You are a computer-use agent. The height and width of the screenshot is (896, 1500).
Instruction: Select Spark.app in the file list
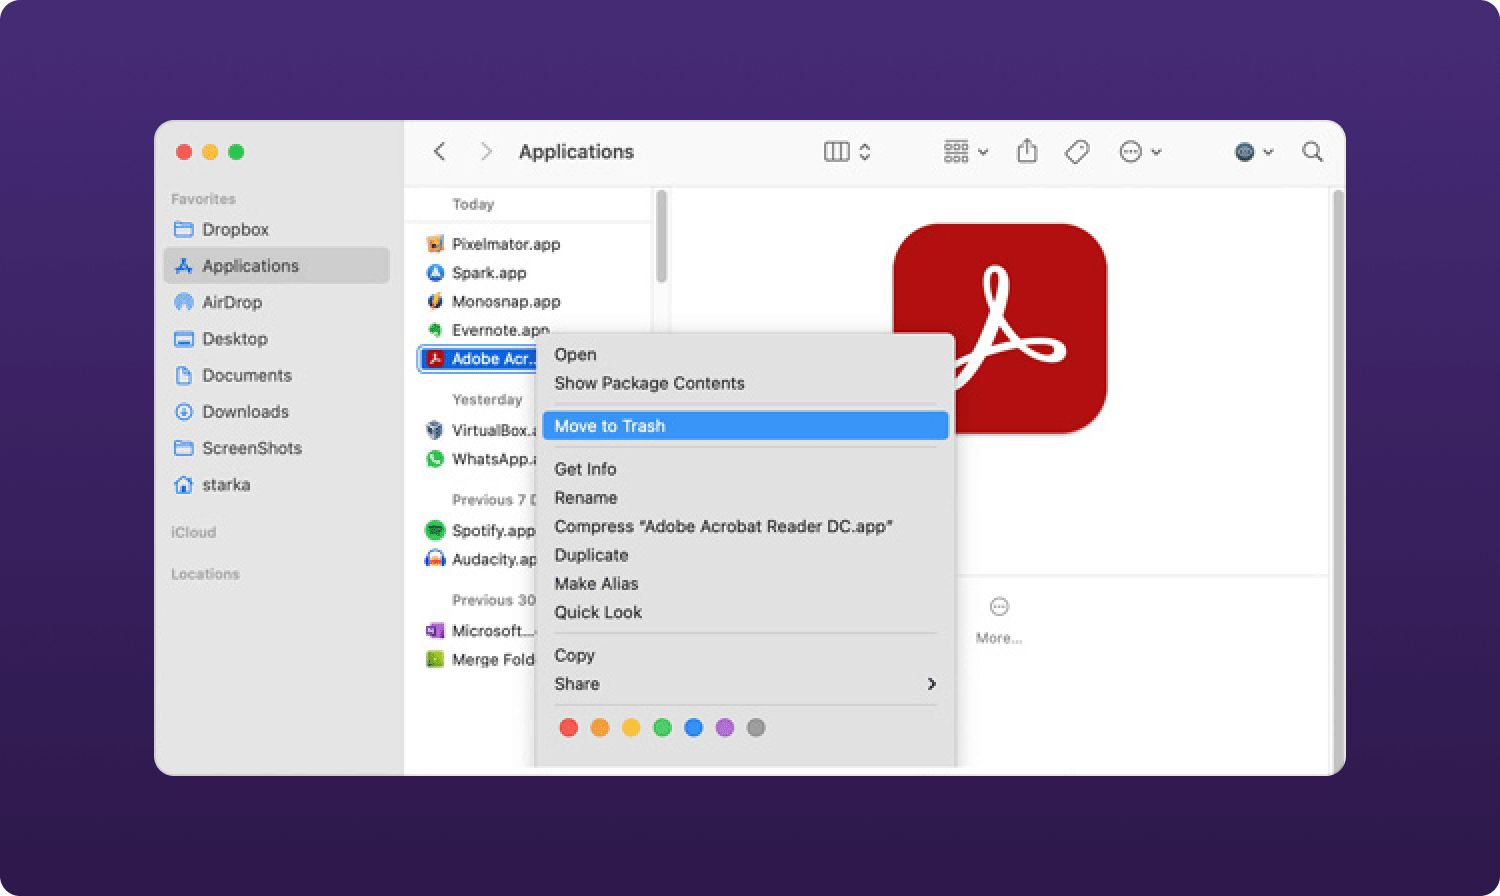click(x=488, y=273)
